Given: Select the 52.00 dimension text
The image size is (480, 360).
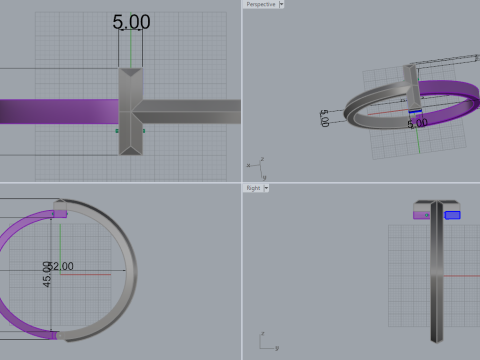Looking at the screenshot, I should click(x=61, y=266).
